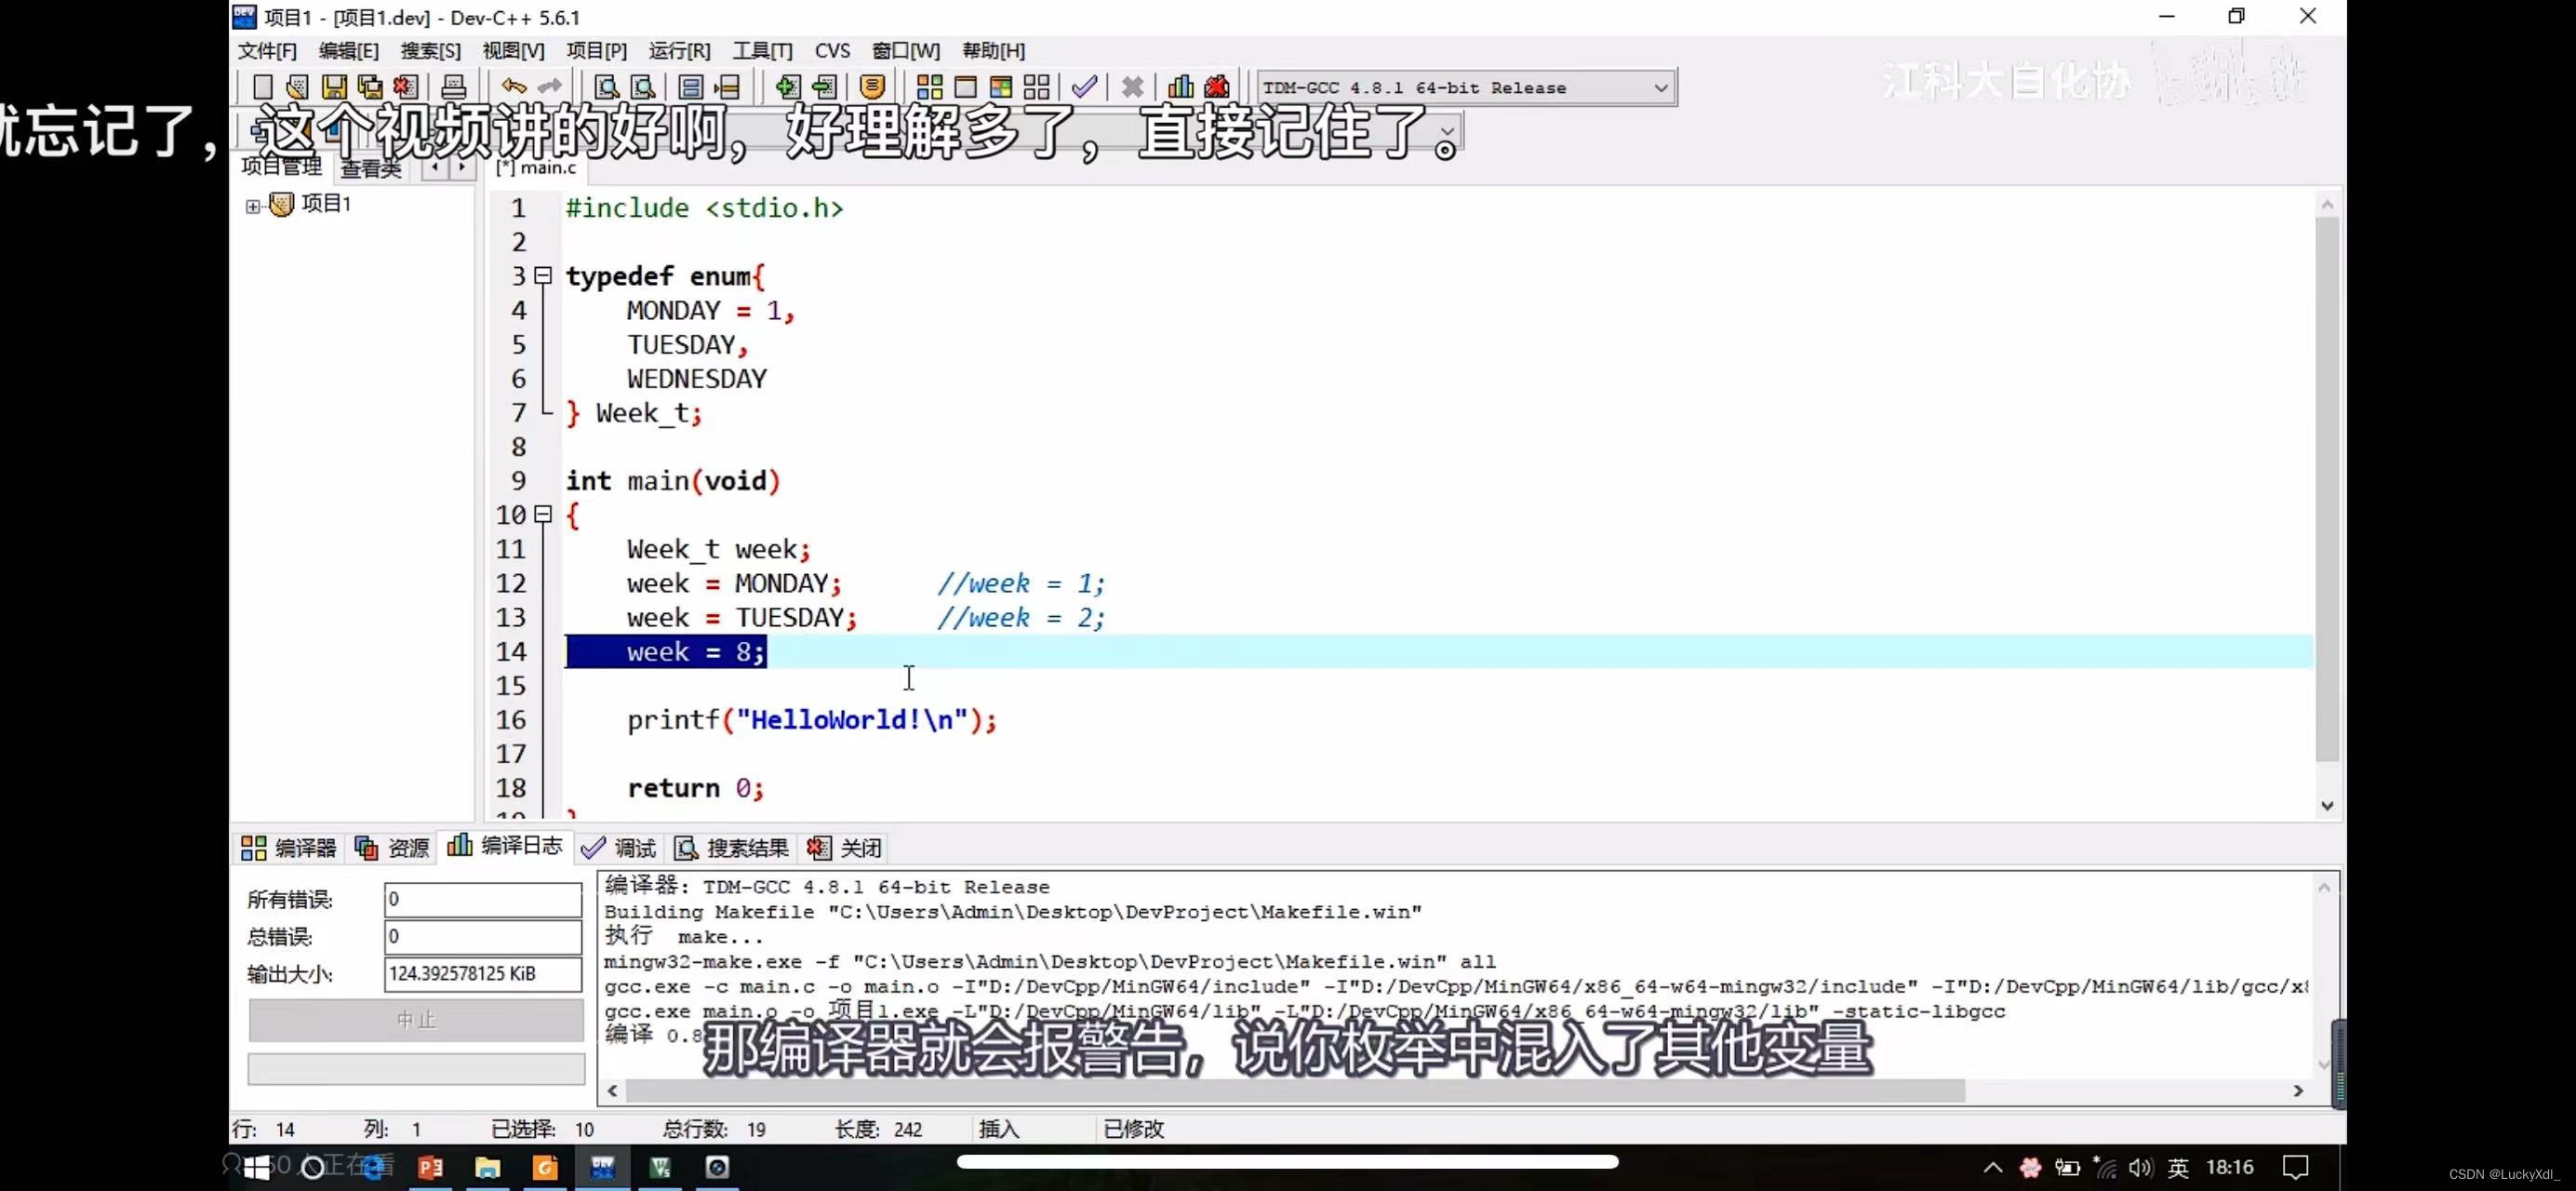Click the 中止 abort button
Image resolution: width=2576 pixels, height=1191 pixels.
click(416, 1020)
